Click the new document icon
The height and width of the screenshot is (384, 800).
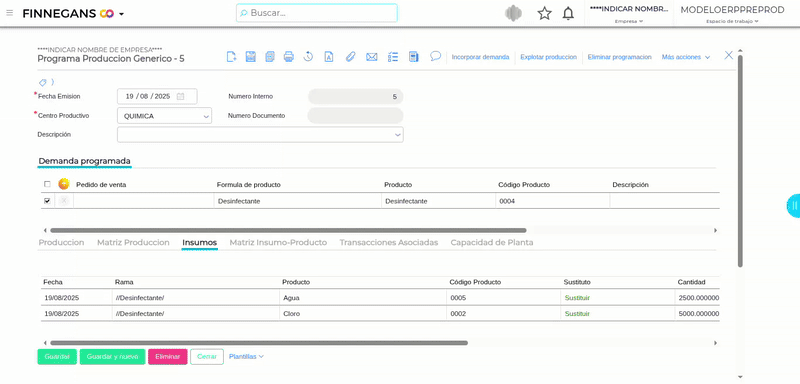tap(232, 57)
